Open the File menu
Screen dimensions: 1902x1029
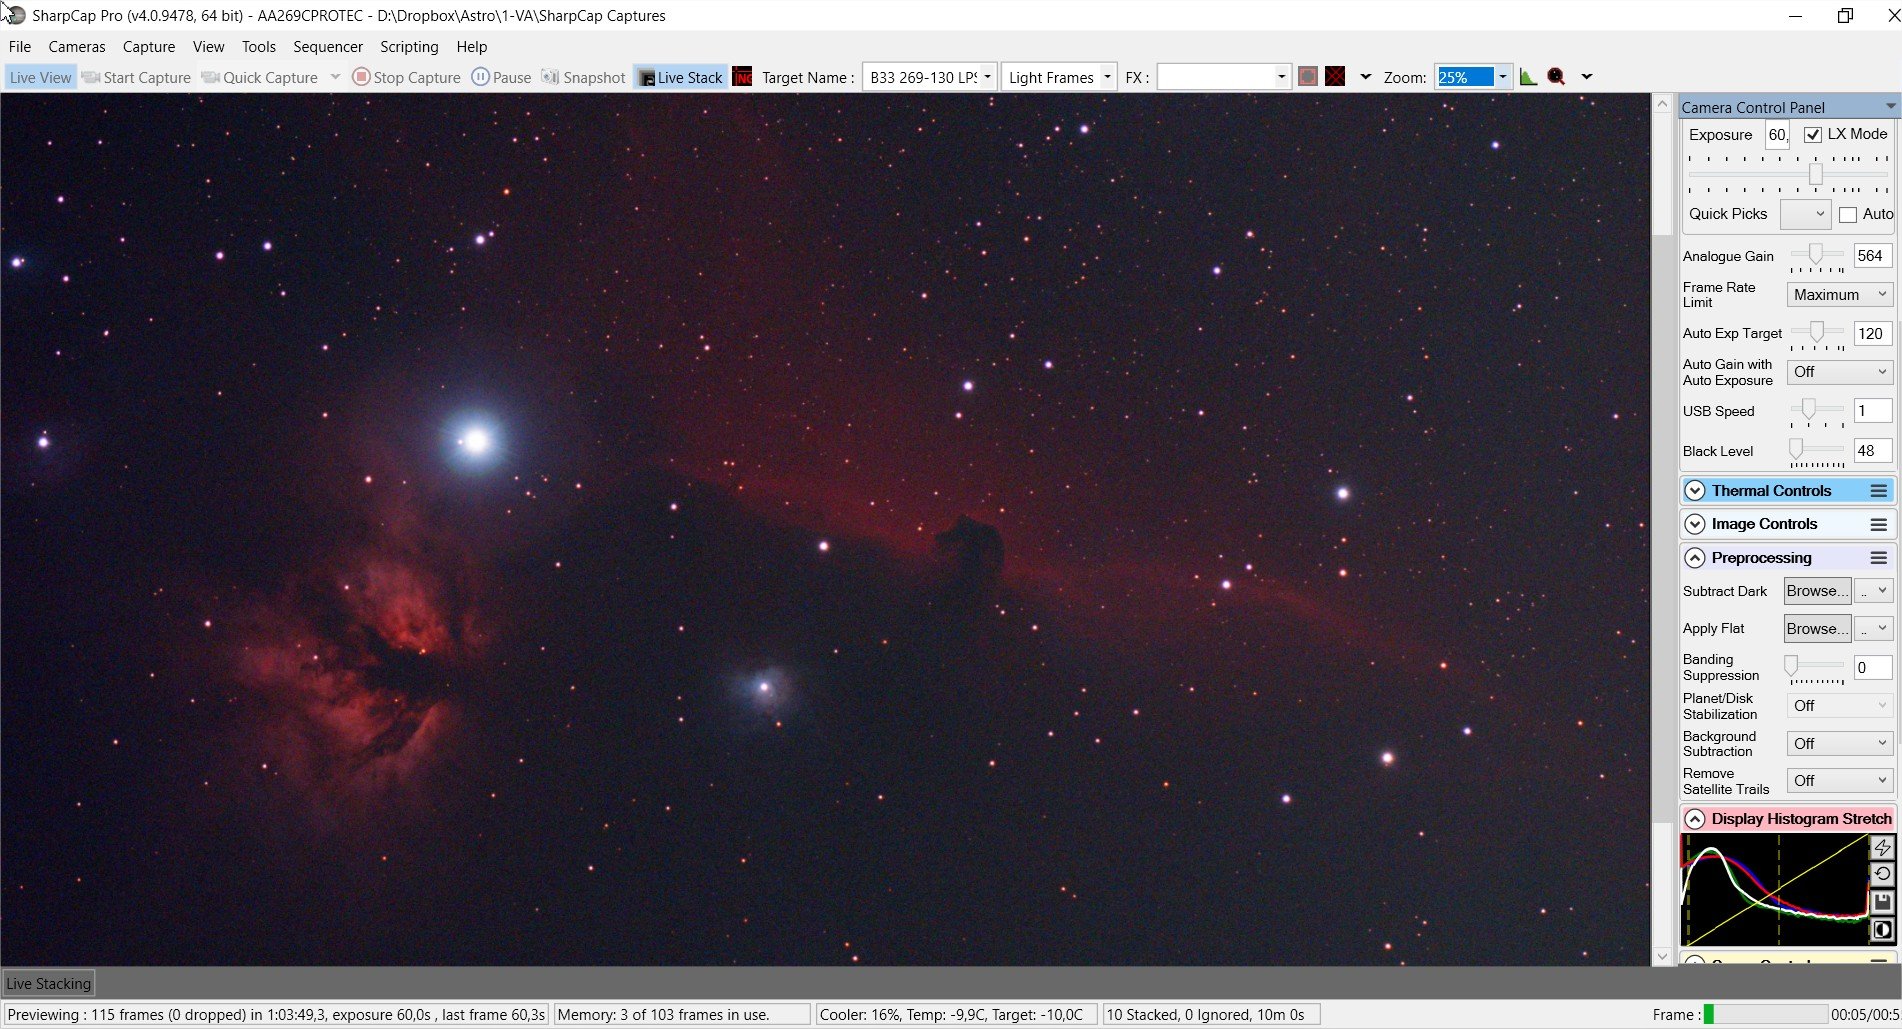(20, 46)
